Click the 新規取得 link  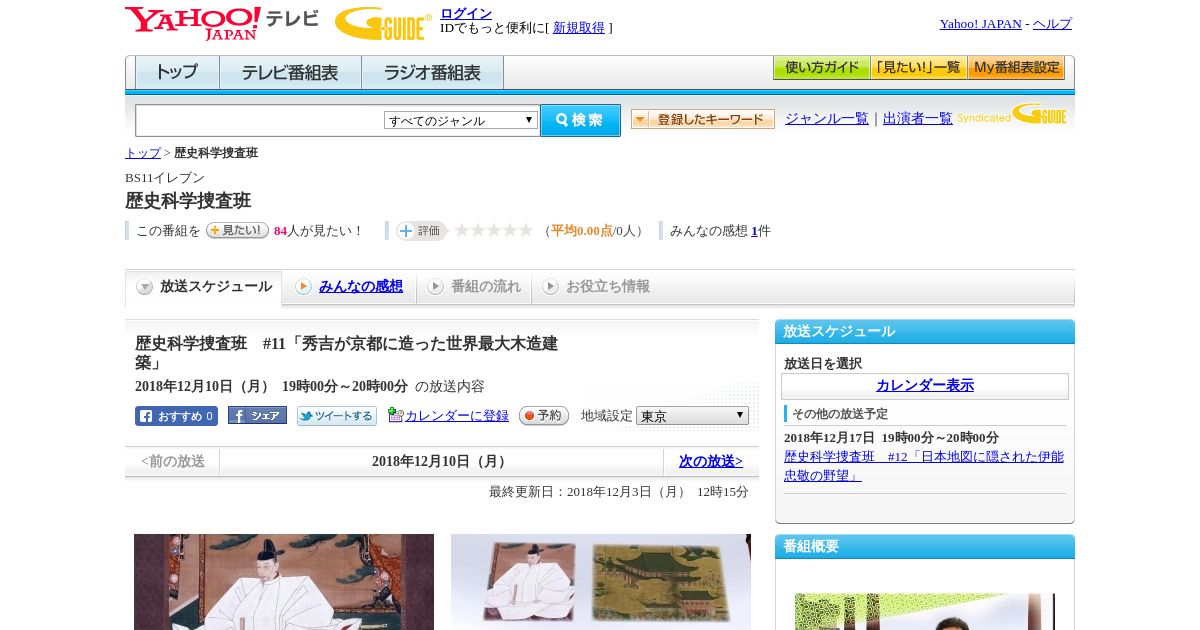coord(579,28)
